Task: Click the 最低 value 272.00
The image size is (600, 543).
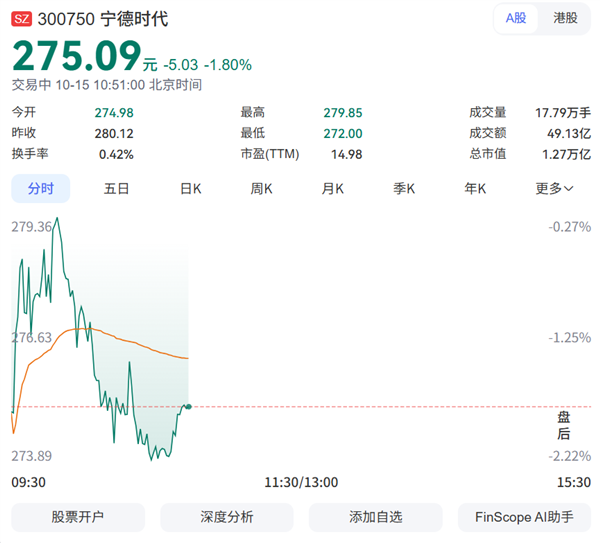Action: coord(343,134)
